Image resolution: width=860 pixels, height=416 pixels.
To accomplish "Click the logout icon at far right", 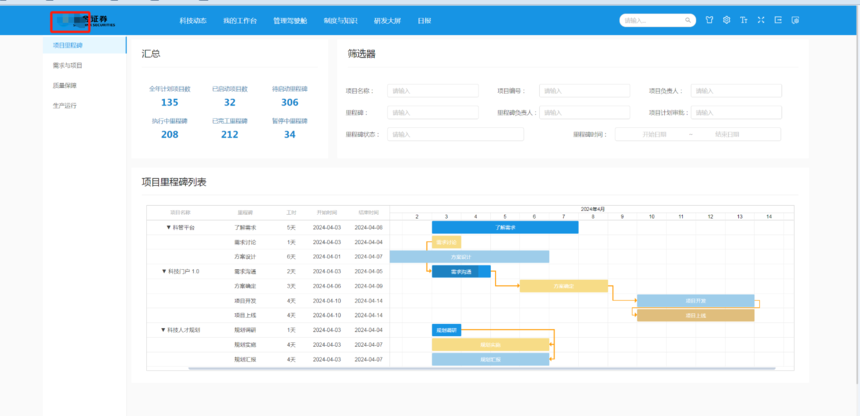I will tap(795, 20).
